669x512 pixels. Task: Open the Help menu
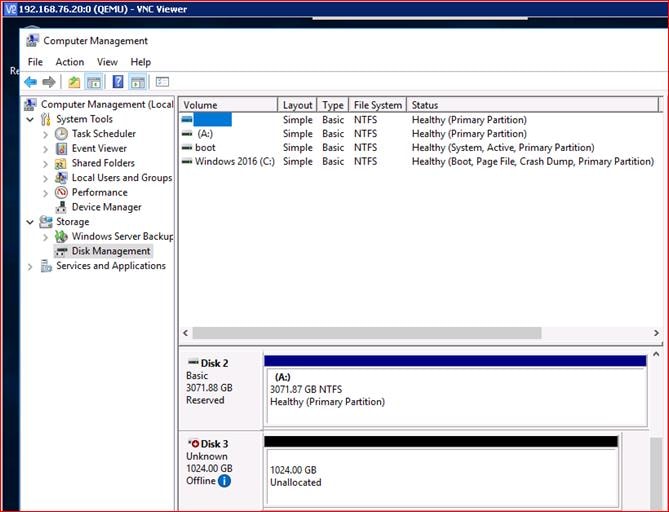click(x=140, y=62)
